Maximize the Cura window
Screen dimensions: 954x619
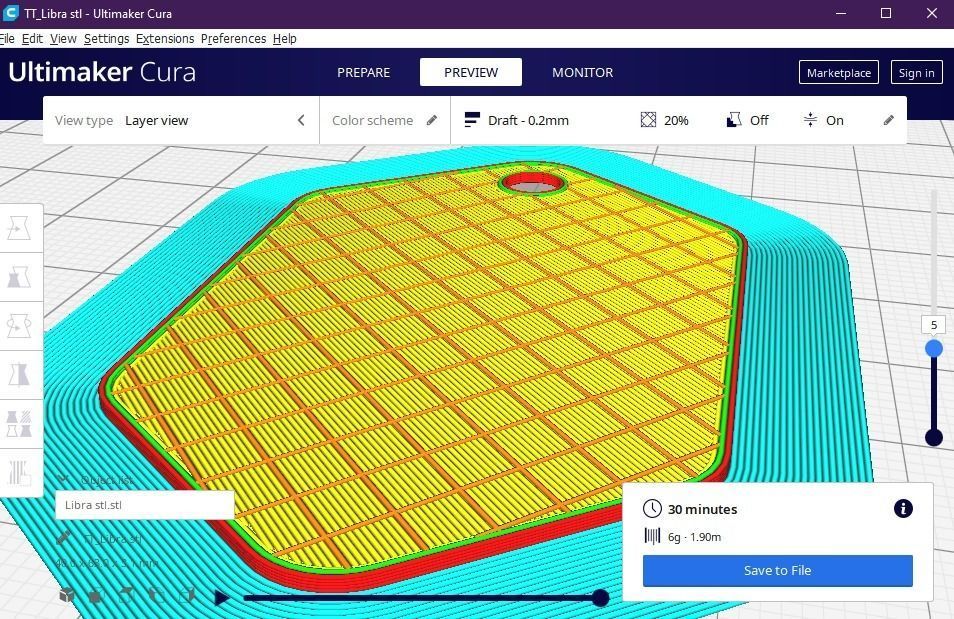coord(886,13)
